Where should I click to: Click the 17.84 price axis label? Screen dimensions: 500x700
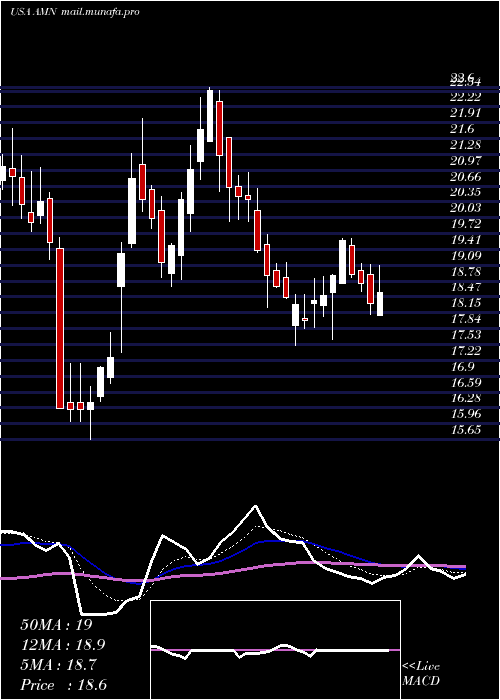tap(465, 319)
